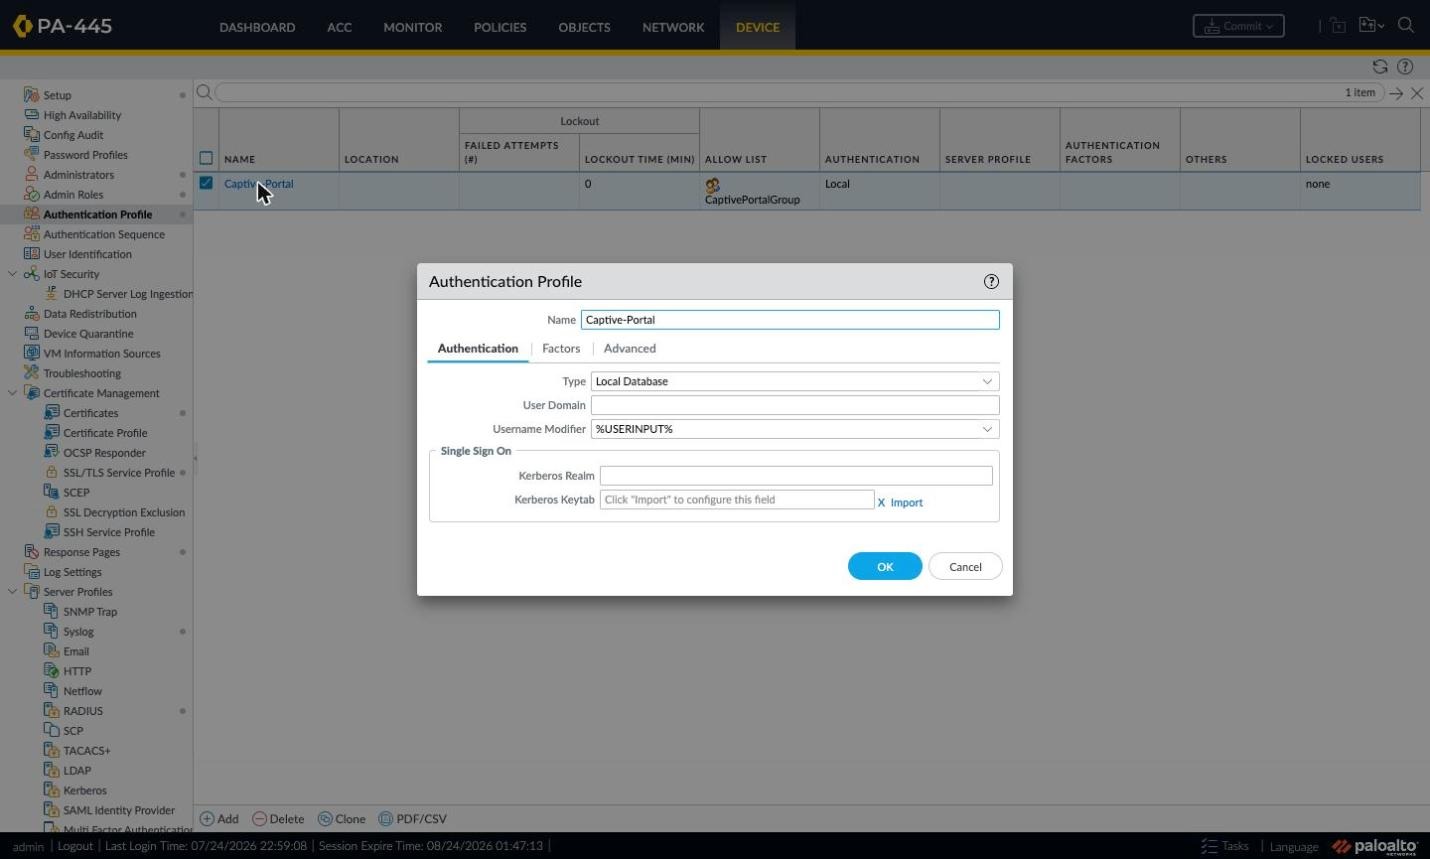Click the Response Pages icon
1430x859 pixels.
click(x=31, y=552)
